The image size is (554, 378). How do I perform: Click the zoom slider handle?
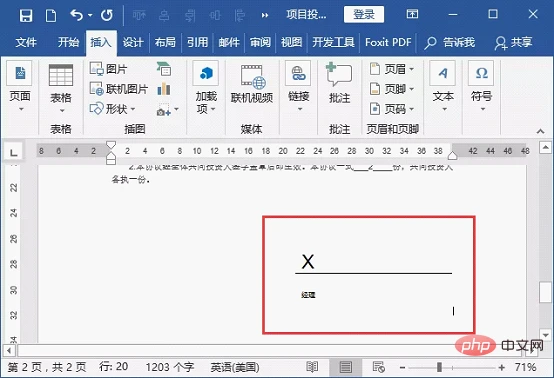[x=440, y=367]
